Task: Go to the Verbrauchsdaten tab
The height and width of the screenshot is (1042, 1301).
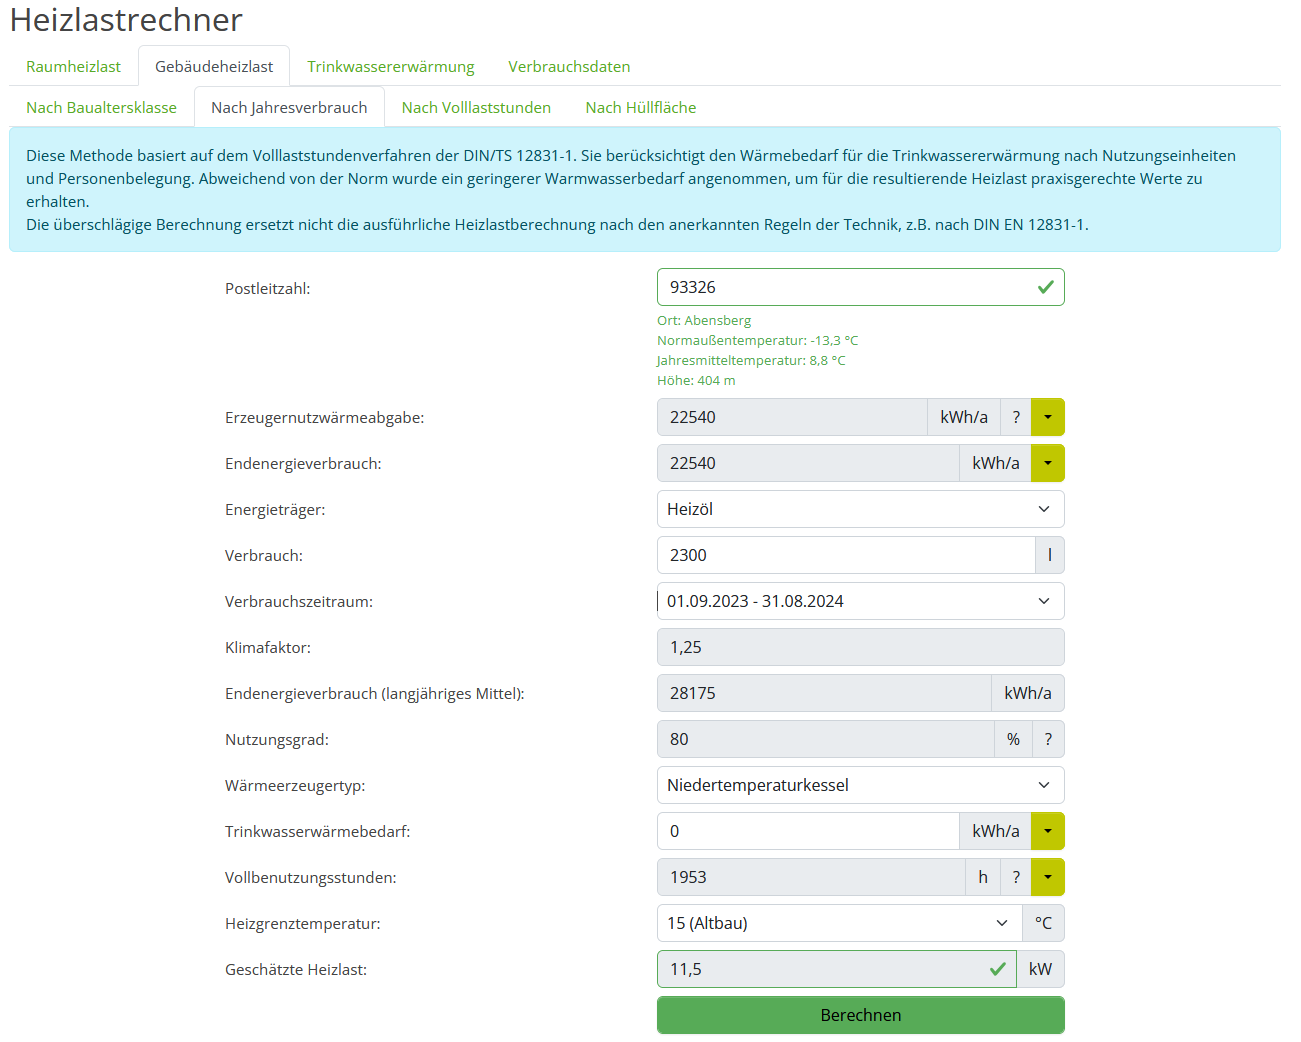Action: click(569, 66)
